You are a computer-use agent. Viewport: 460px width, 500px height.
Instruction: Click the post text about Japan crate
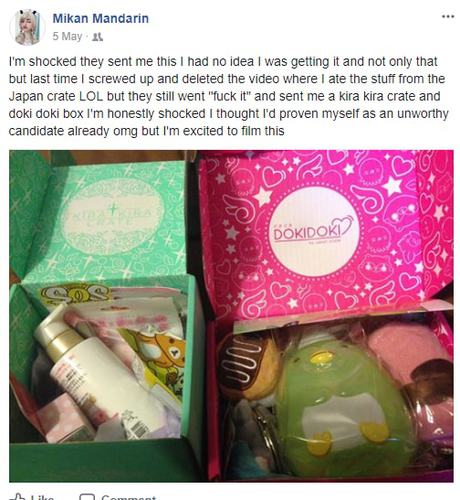(x=229, y=96)
